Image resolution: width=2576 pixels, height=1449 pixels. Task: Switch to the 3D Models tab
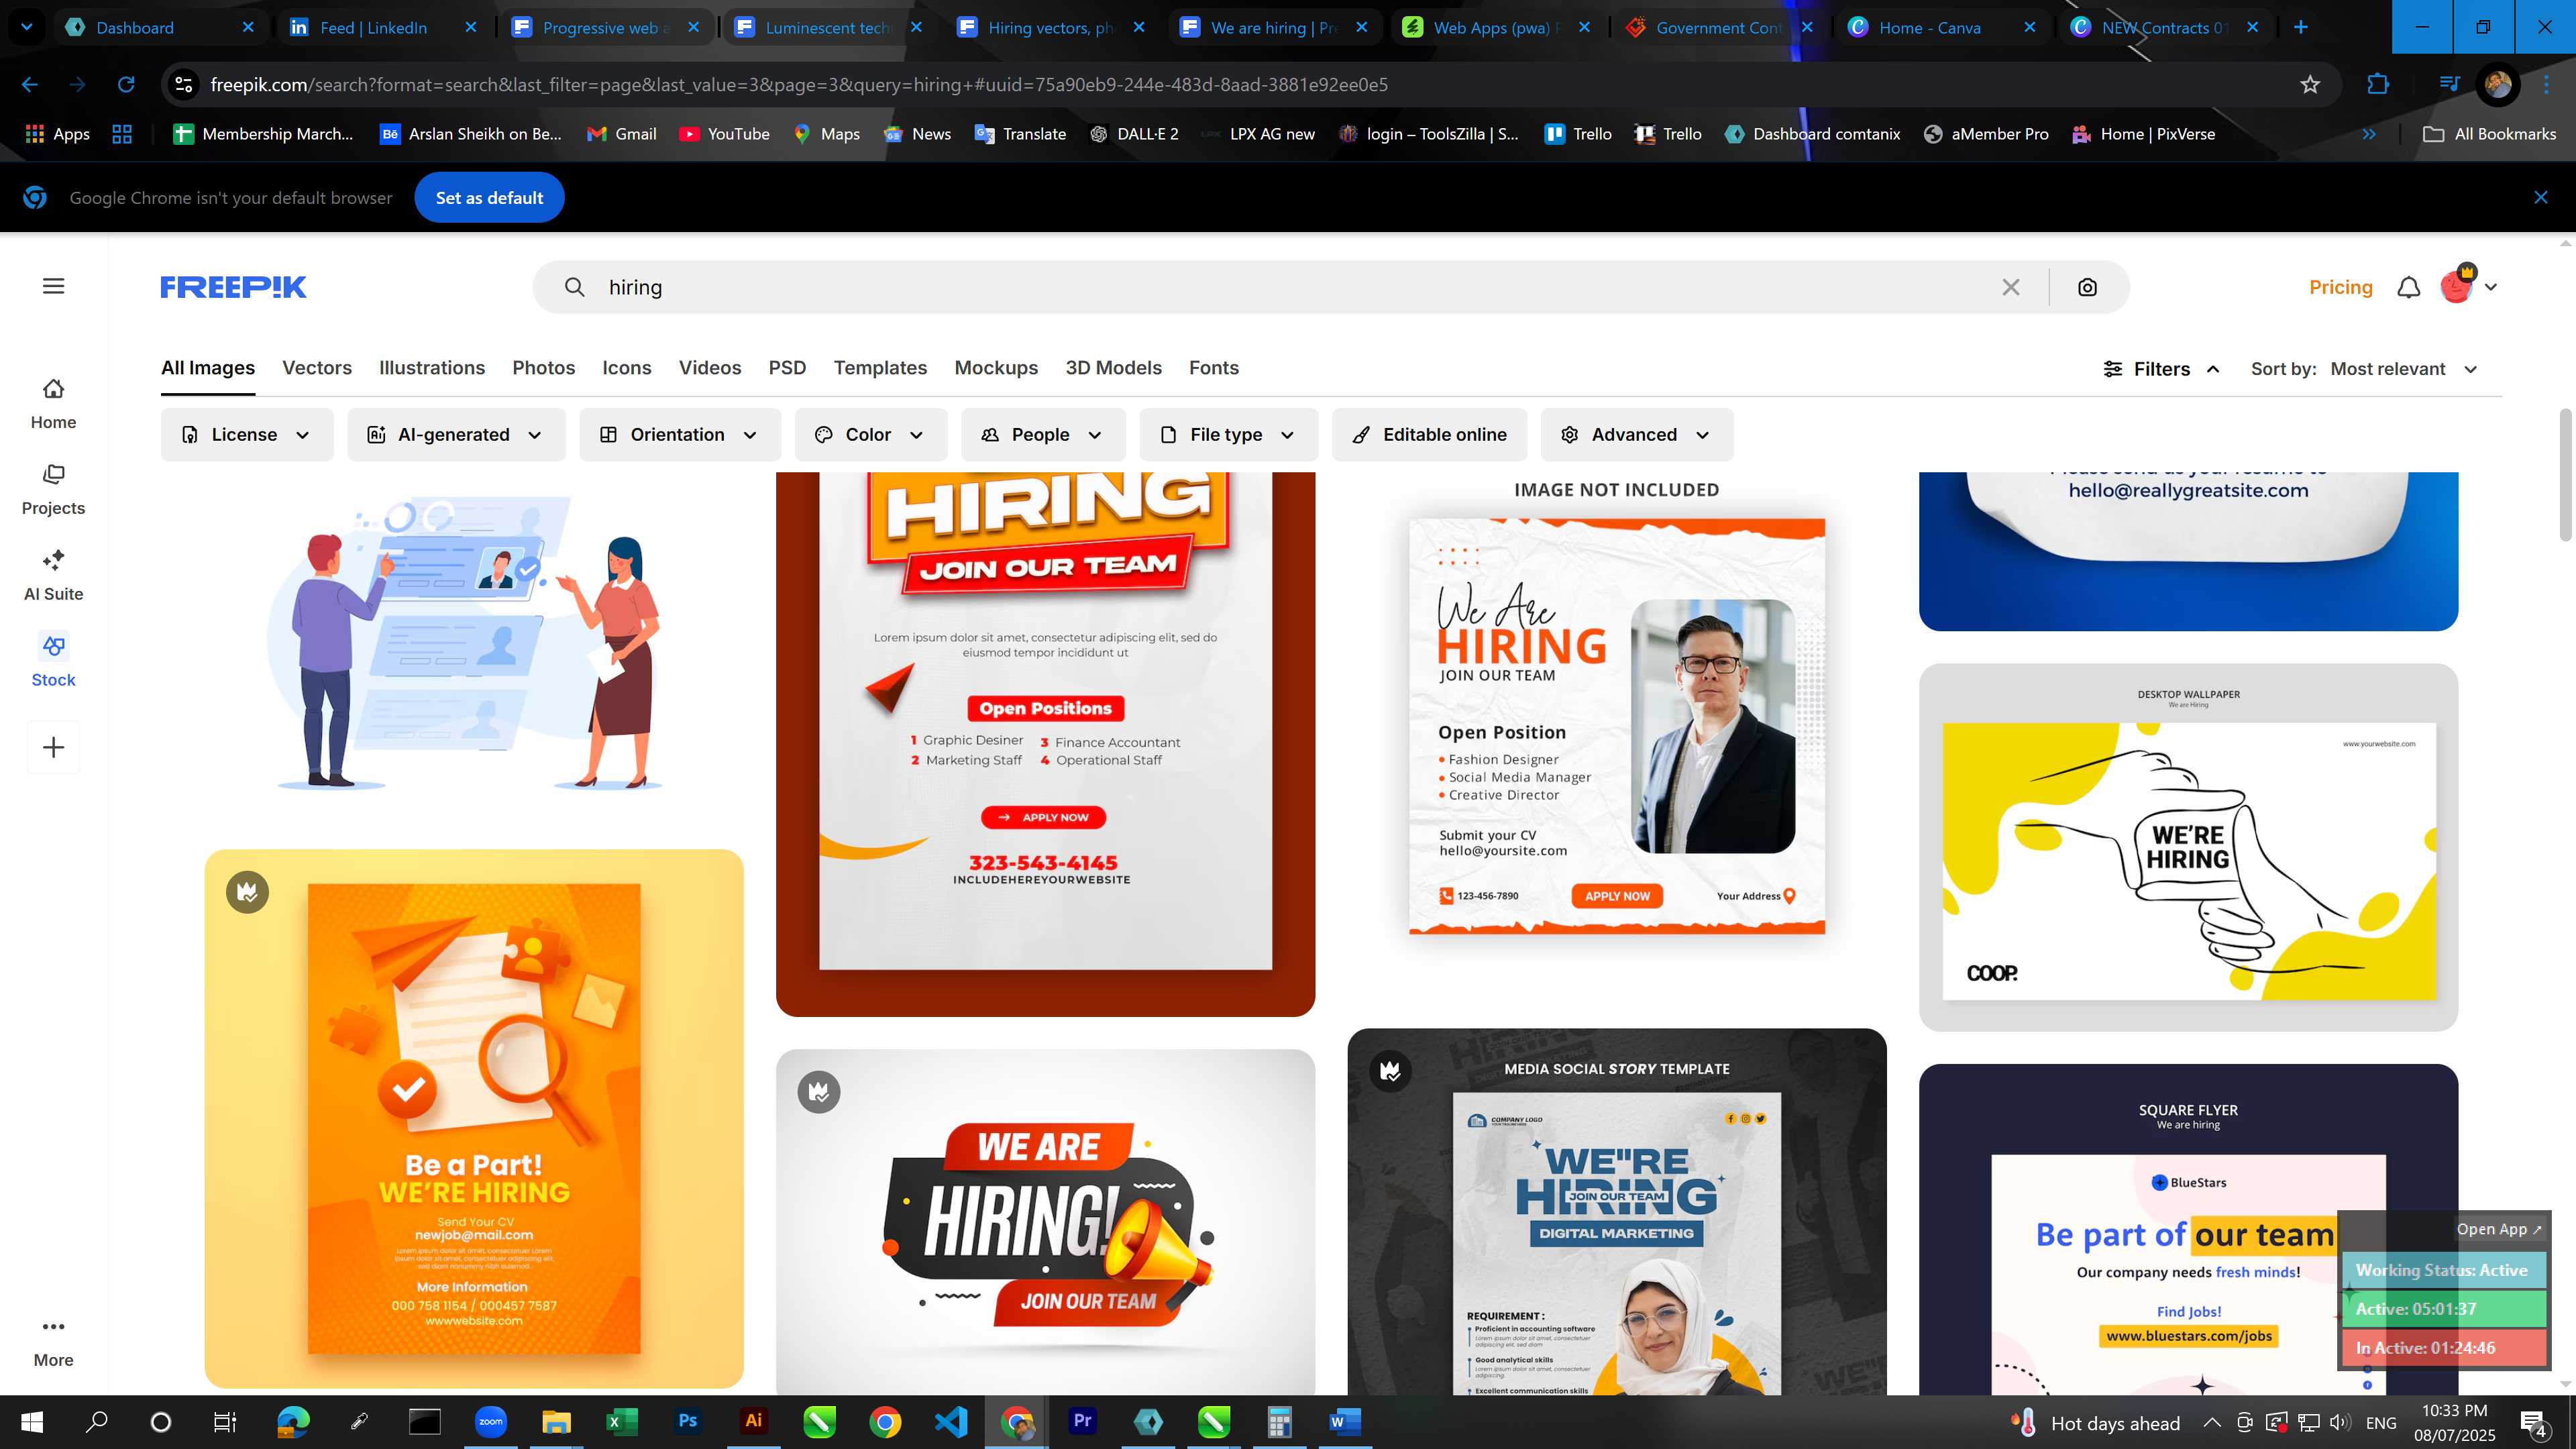[x=1113, y=368]
